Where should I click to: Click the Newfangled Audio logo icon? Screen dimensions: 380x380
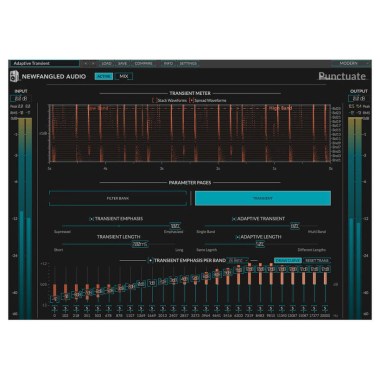tap(14, 76)
